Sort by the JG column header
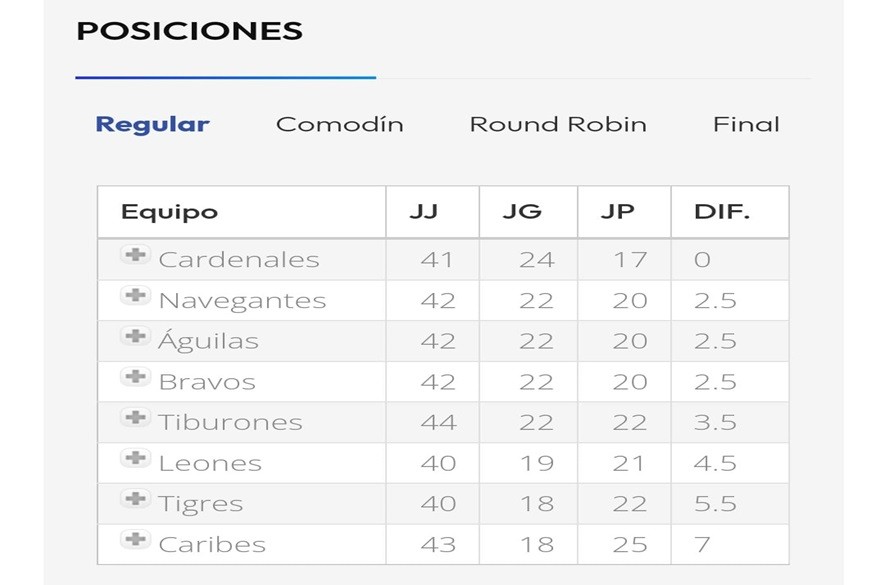 (522, 212)
